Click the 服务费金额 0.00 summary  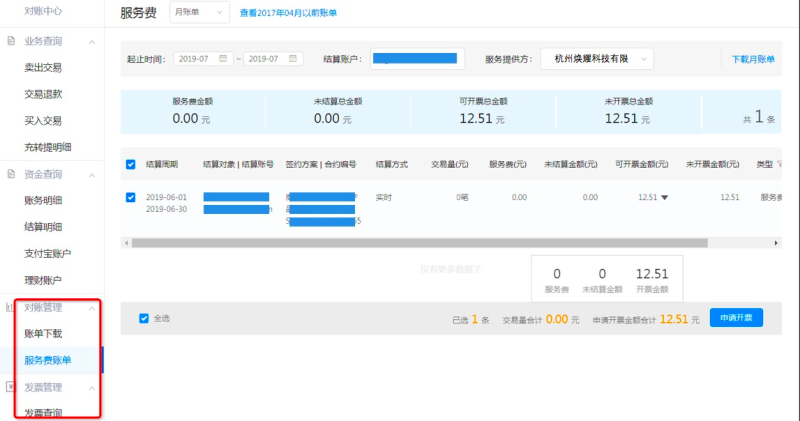coord(192,112)
